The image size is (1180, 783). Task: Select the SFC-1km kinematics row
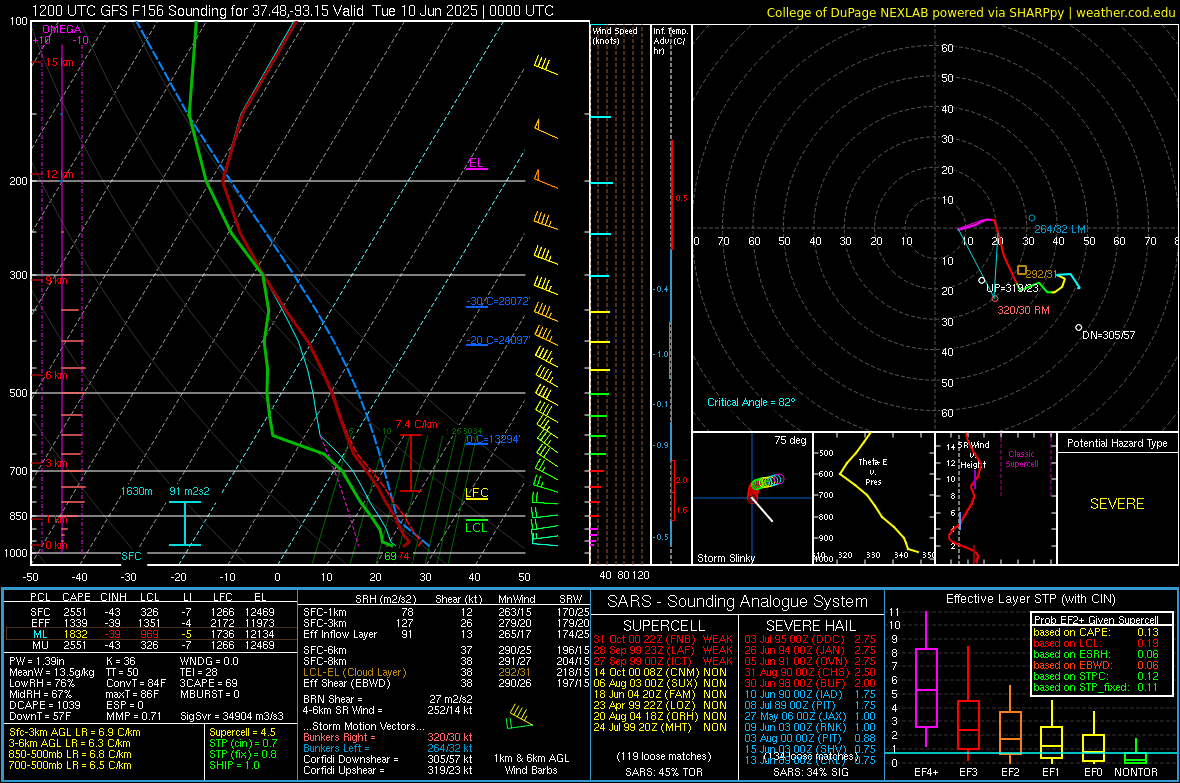click(x=446, y=612)
